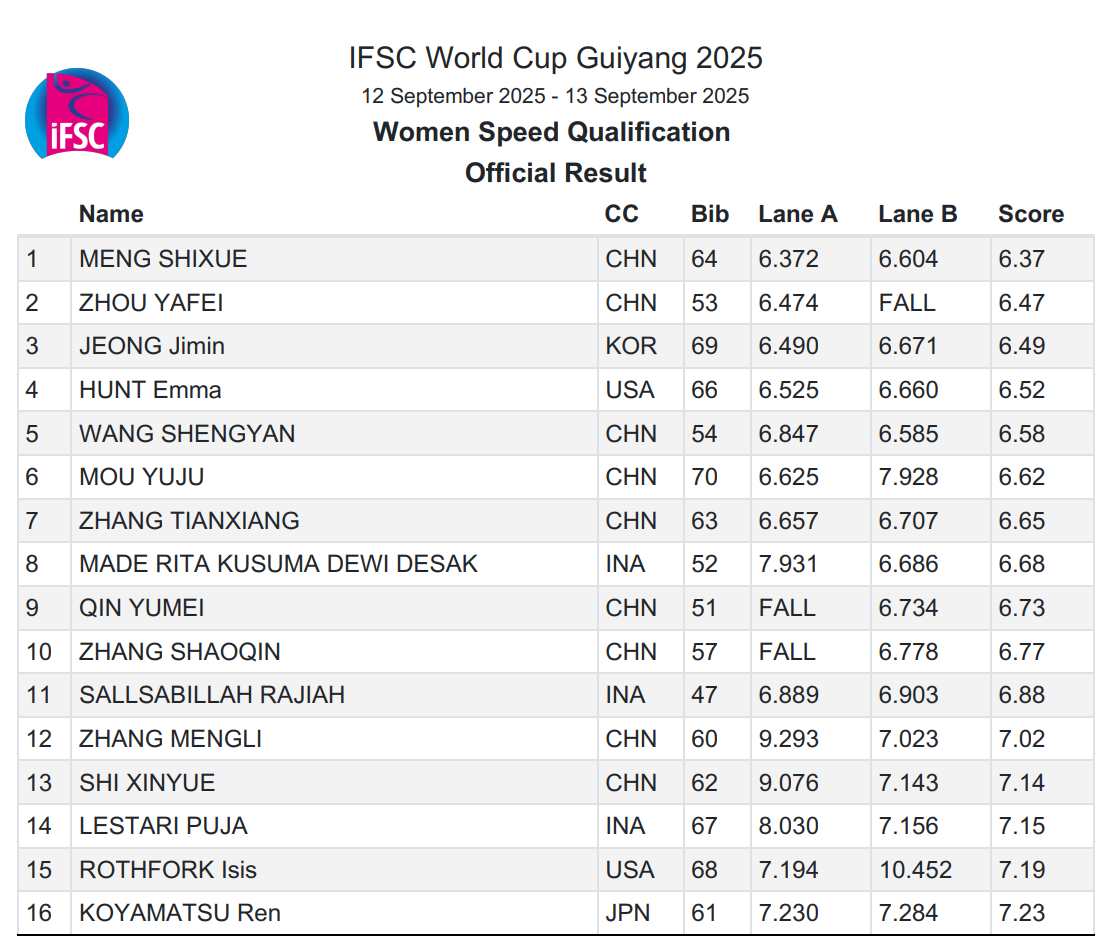
Task: Click the name KOYAMATSU Ren
Action: tap(180, 913)
